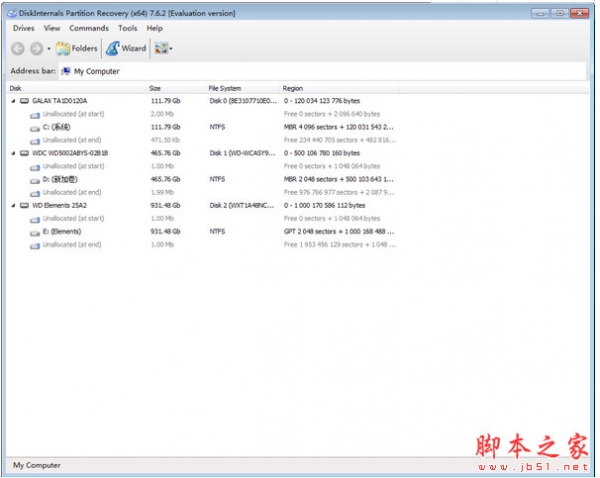Click the Forward navigation arrow icon
The image size is (600, 478).
(x=37, y=49)
